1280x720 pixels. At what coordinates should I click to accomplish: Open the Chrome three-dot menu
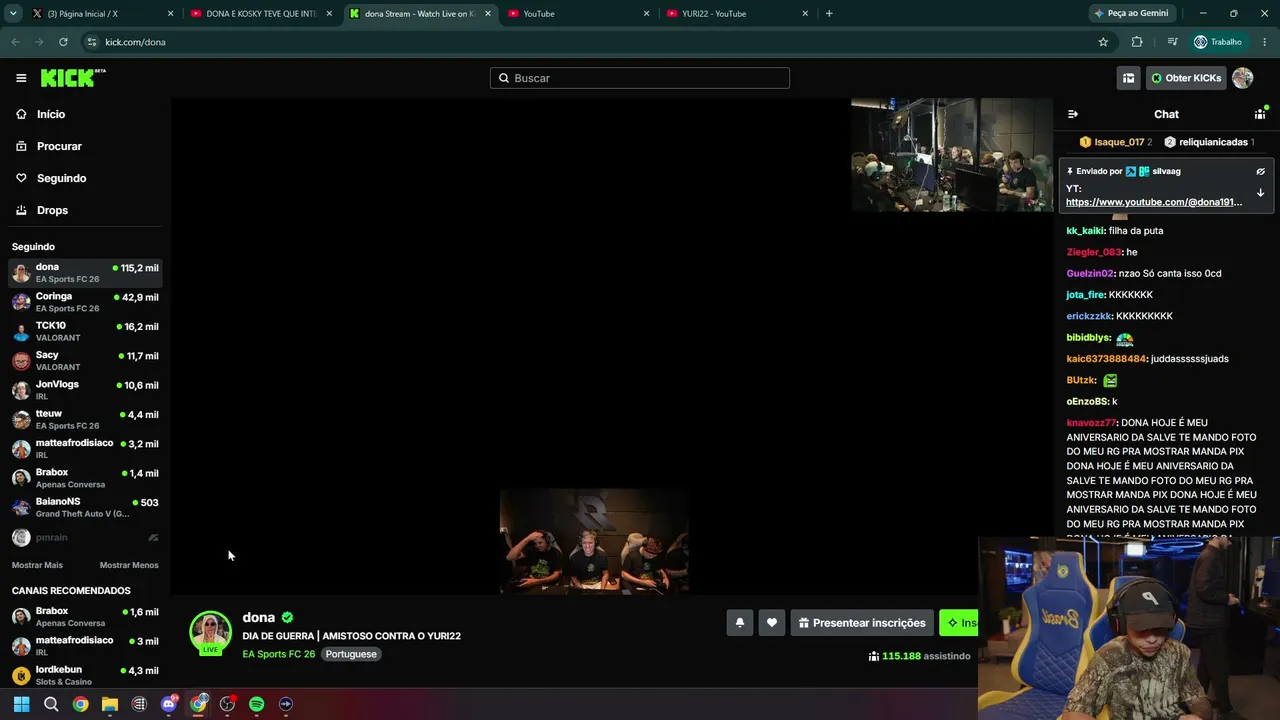coord(1265,42)
